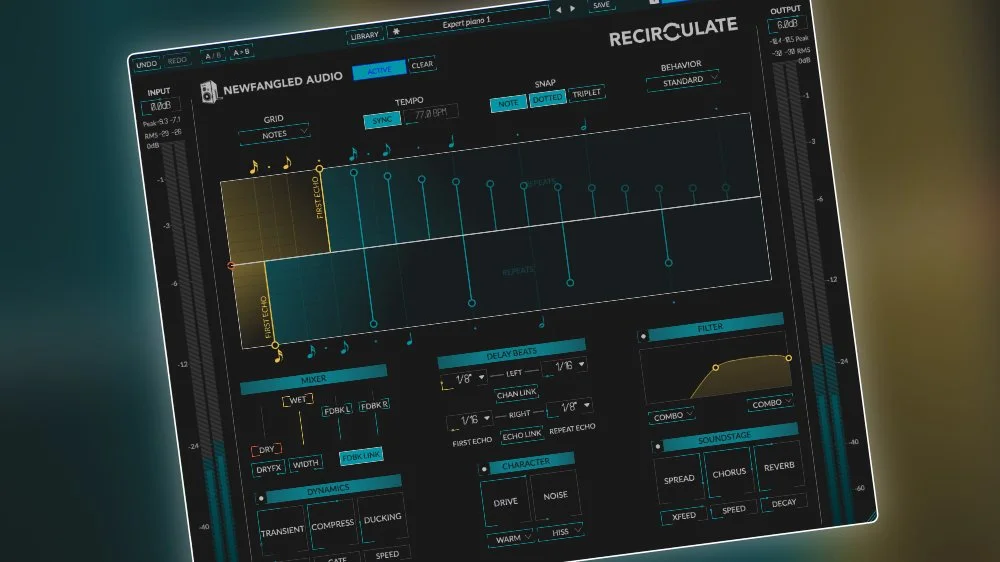Click the Redo button
1000x562 pixels.
(x=177, y=60)
